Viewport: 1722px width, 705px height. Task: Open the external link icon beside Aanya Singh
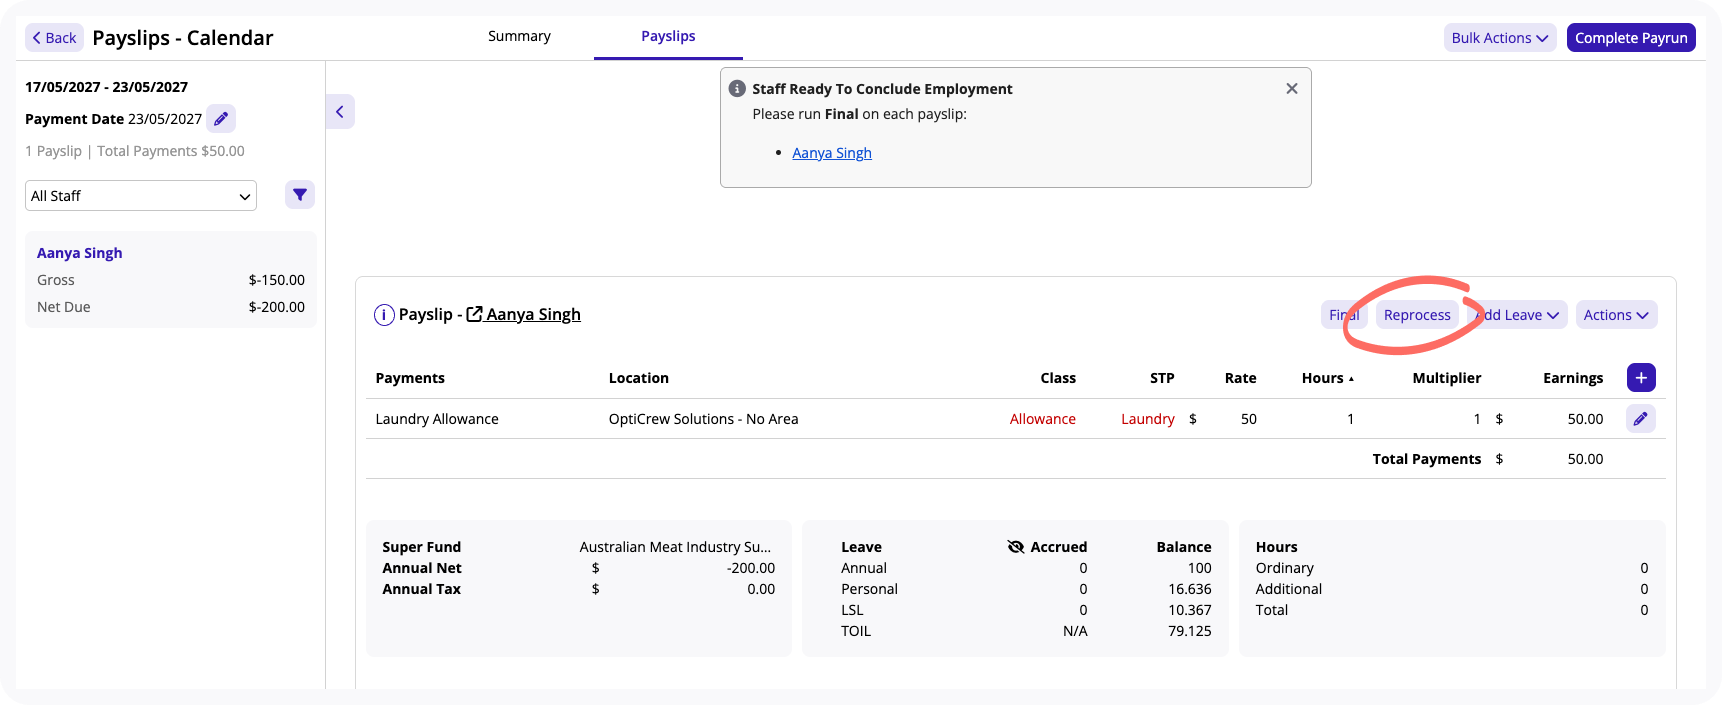click(x=475, y=314)
